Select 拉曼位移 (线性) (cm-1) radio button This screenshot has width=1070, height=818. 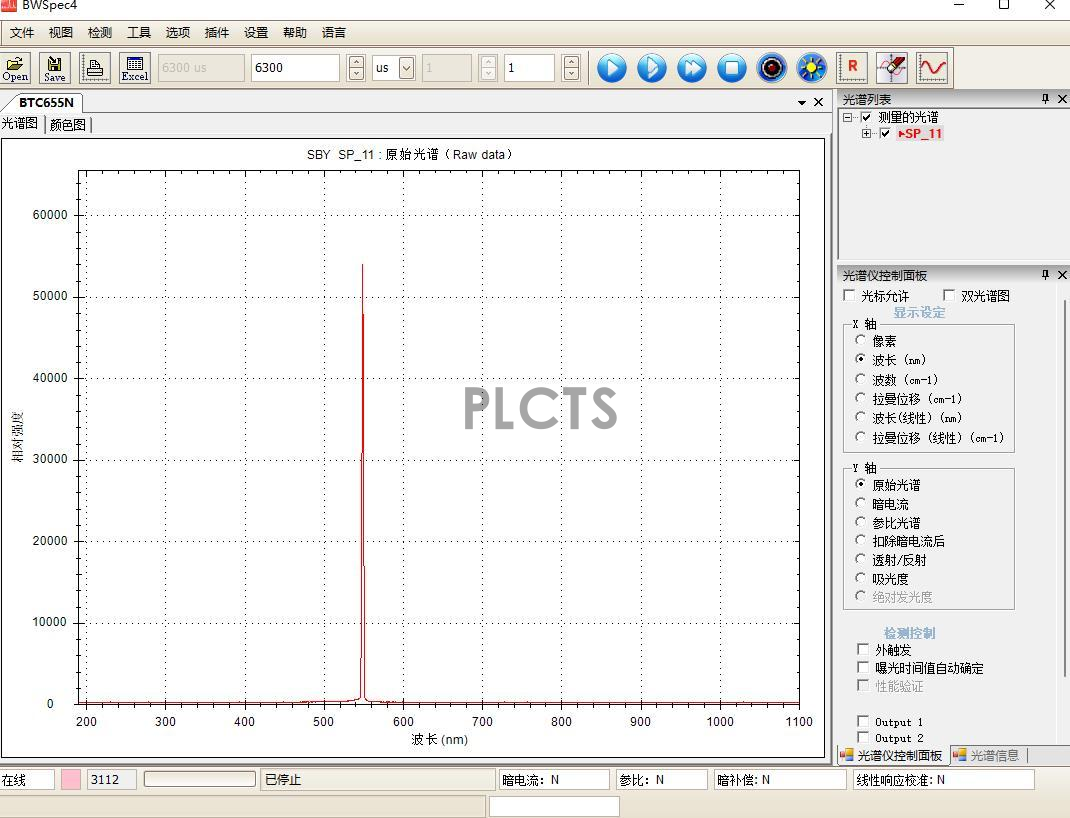(861, 437)
